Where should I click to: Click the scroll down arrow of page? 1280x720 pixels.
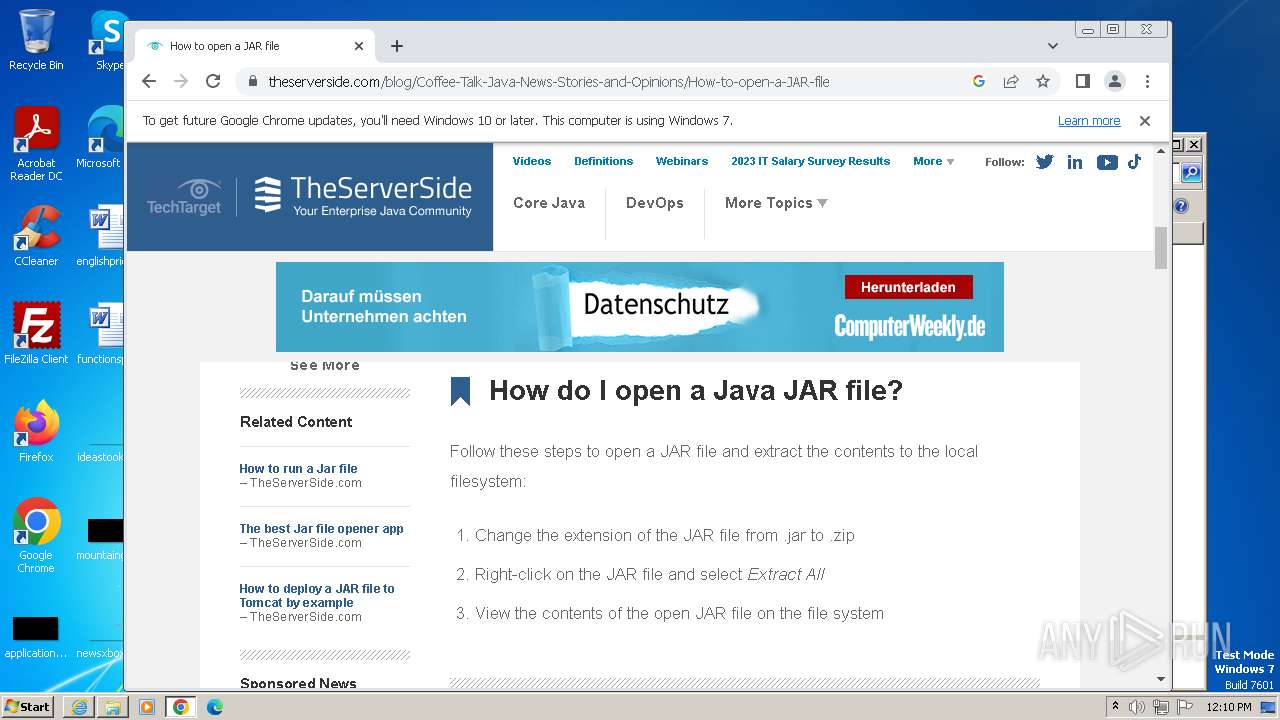tap(1161, 679)
